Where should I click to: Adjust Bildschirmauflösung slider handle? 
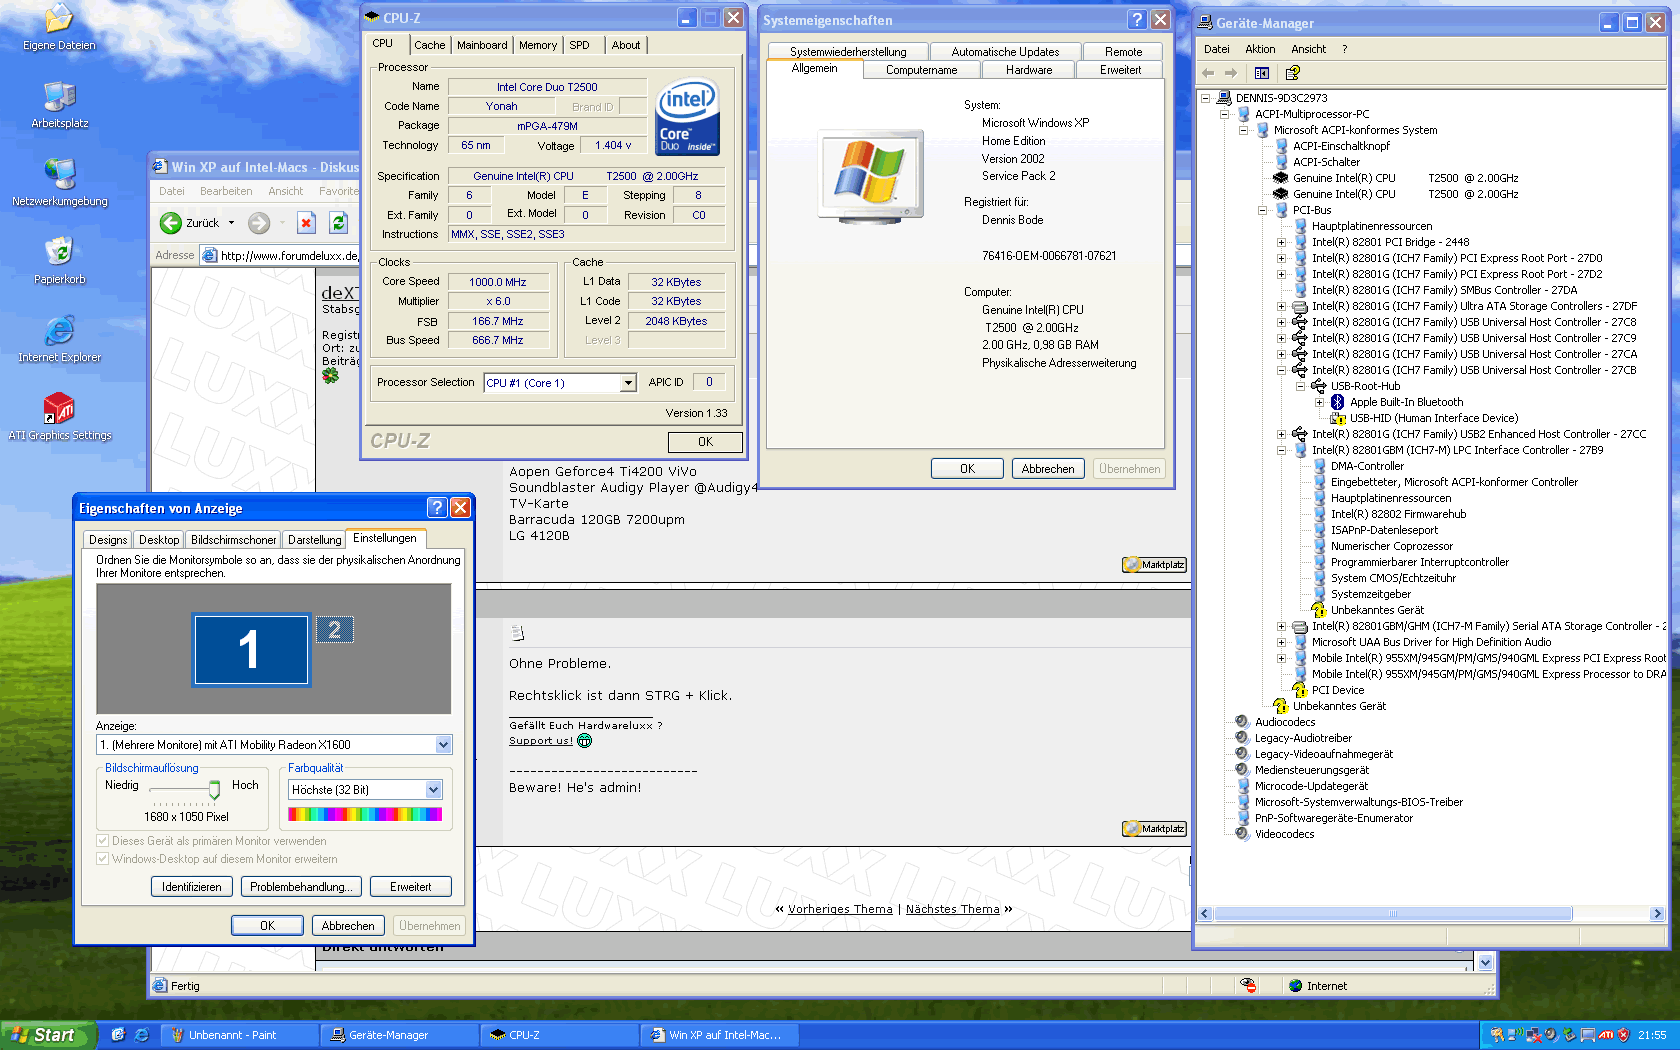point(214,791)
